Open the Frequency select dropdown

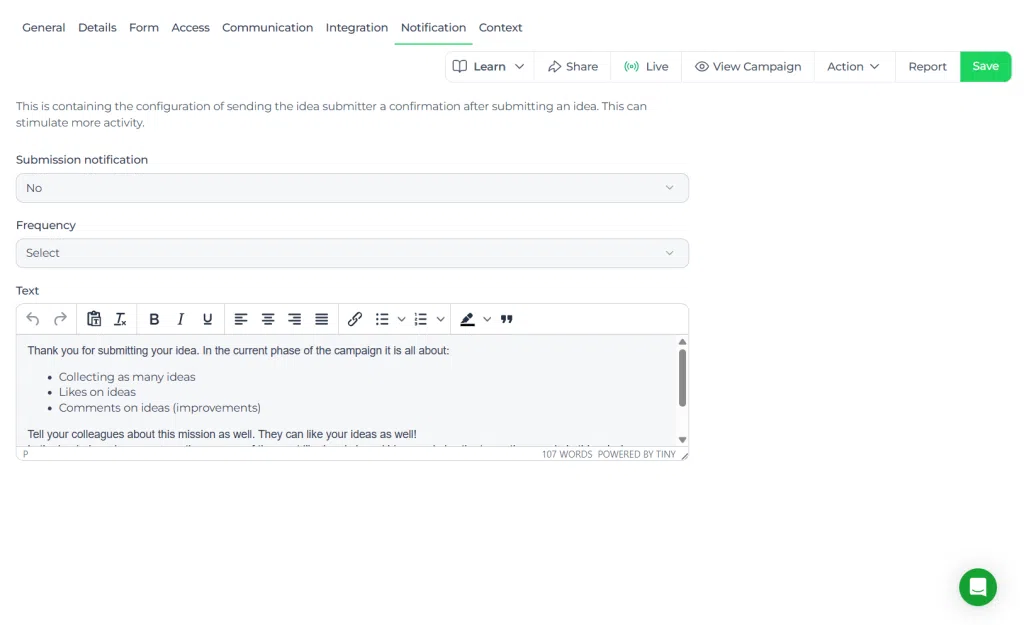(352, 253)
